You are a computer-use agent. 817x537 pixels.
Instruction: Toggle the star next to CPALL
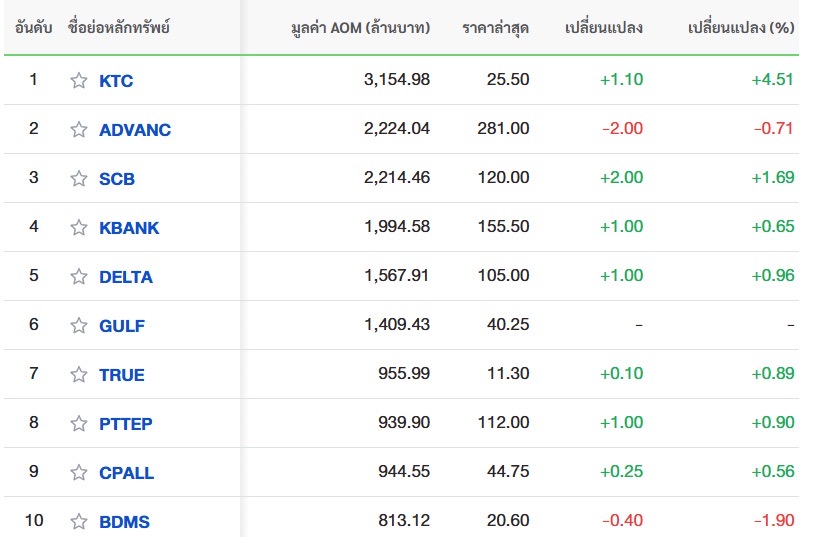coord(79,472)
